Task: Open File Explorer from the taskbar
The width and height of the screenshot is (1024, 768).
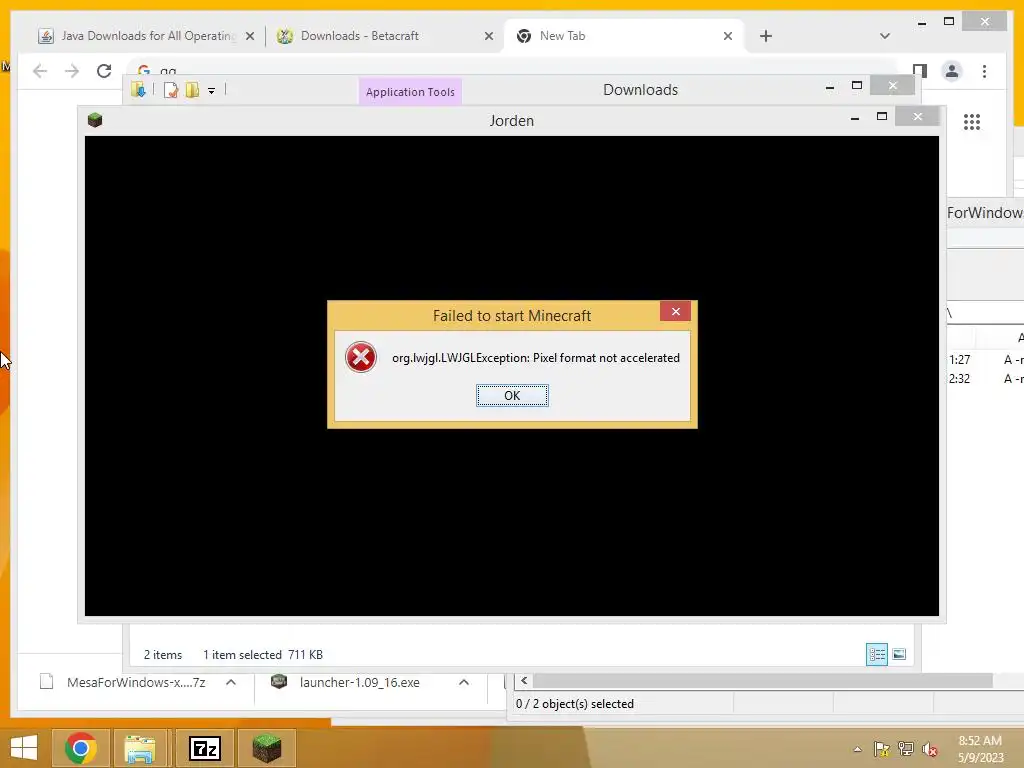Action: 140,748
